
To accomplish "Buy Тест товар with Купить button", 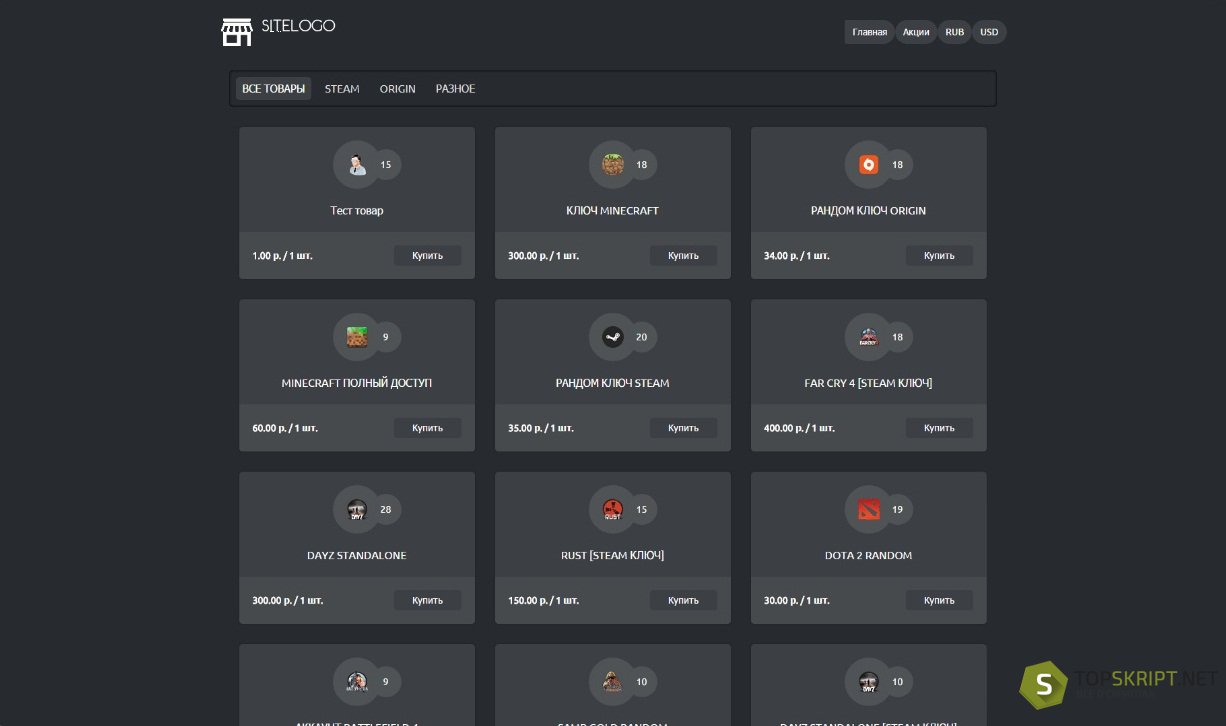I will click(427, 256).
